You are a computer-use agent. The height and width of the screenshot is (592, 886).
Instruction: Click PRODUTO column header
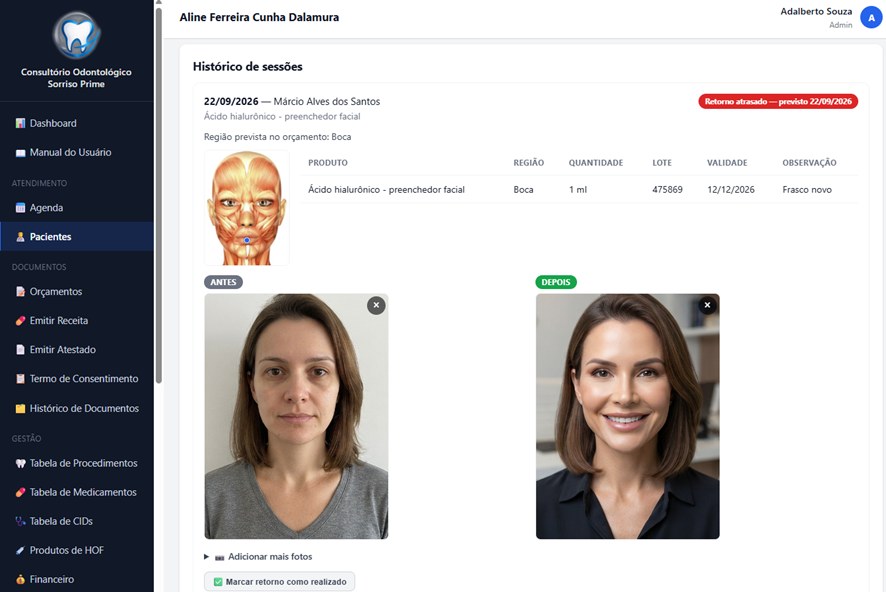(328, 163)
